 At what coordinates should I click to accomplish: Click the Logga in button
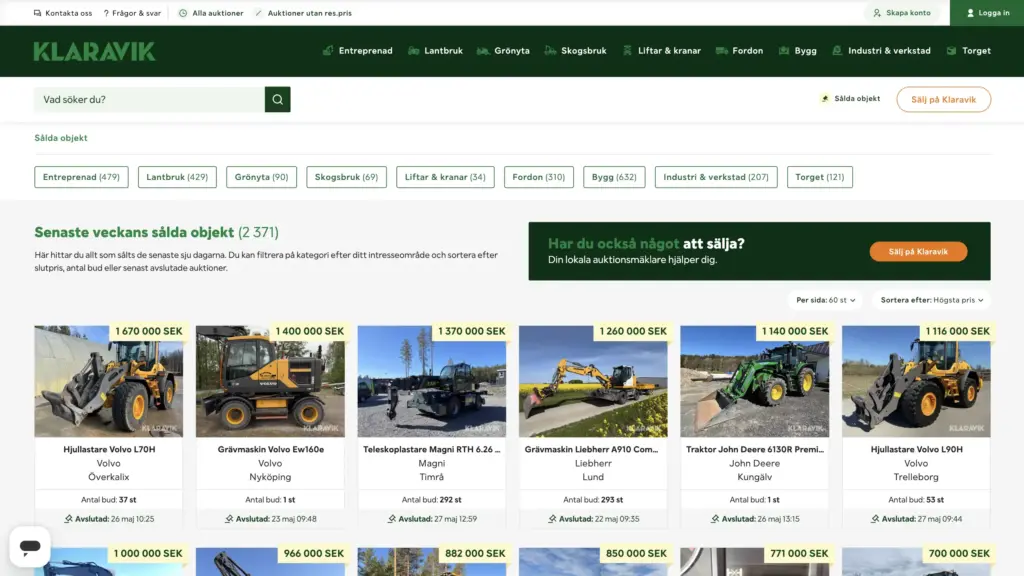pos(986,13)
